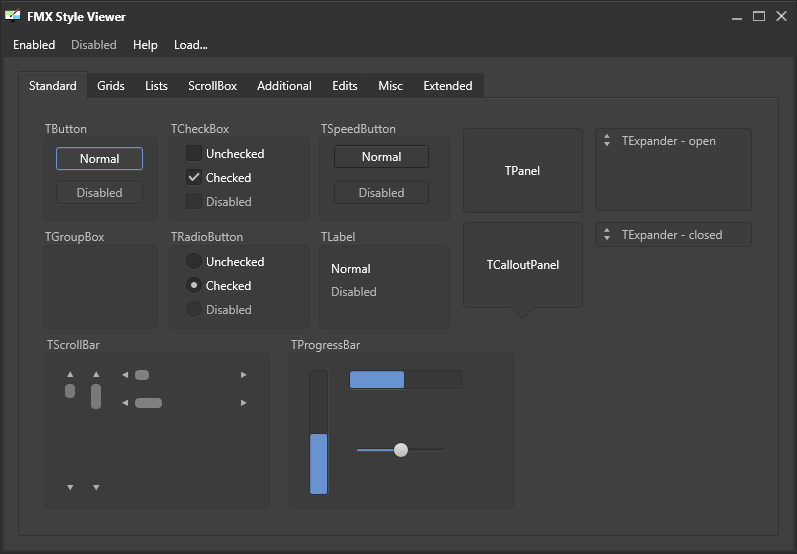Click the TButton Normal button
The height and width of the screenshot is (554, 797).
(x=99, y=159)
